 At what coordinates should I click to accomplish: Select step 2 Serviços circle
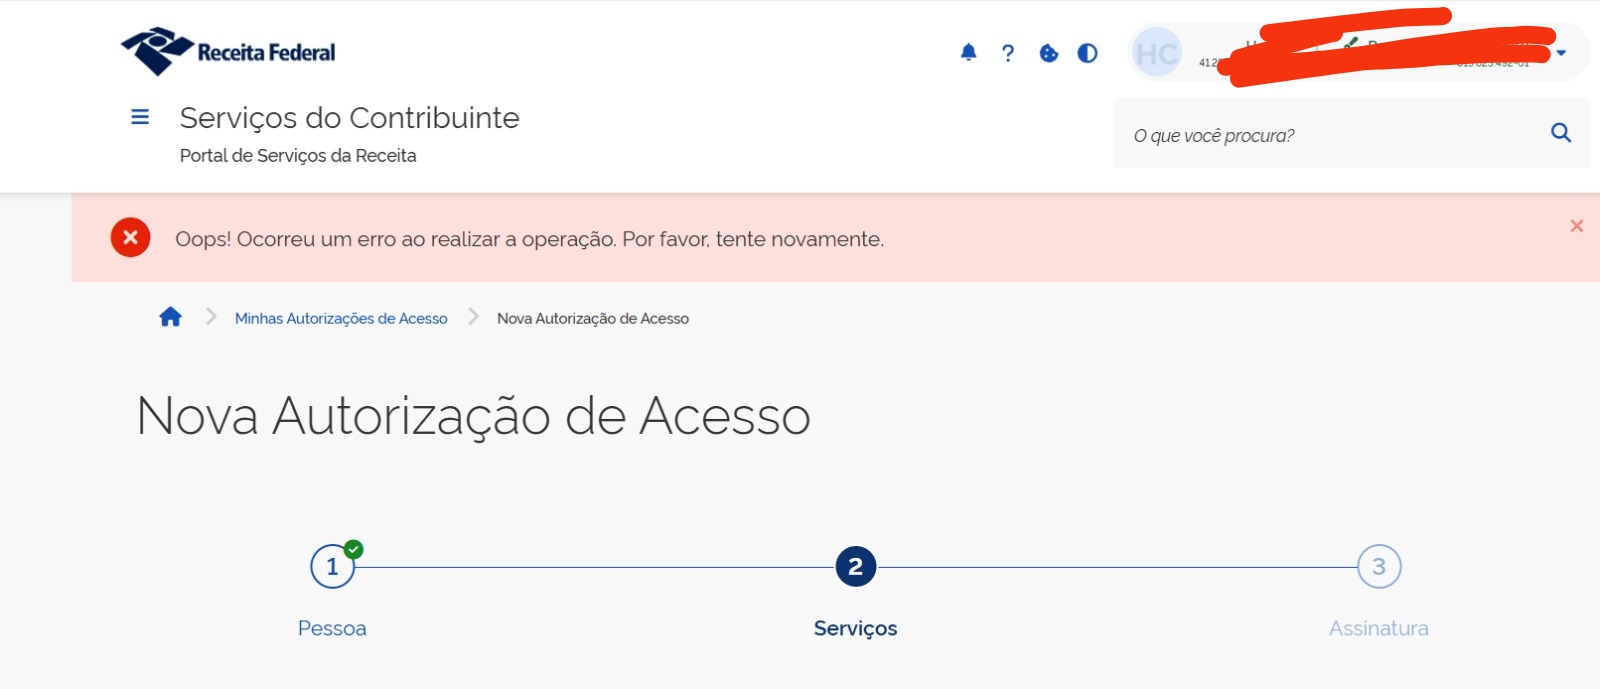tap(856, 567)
